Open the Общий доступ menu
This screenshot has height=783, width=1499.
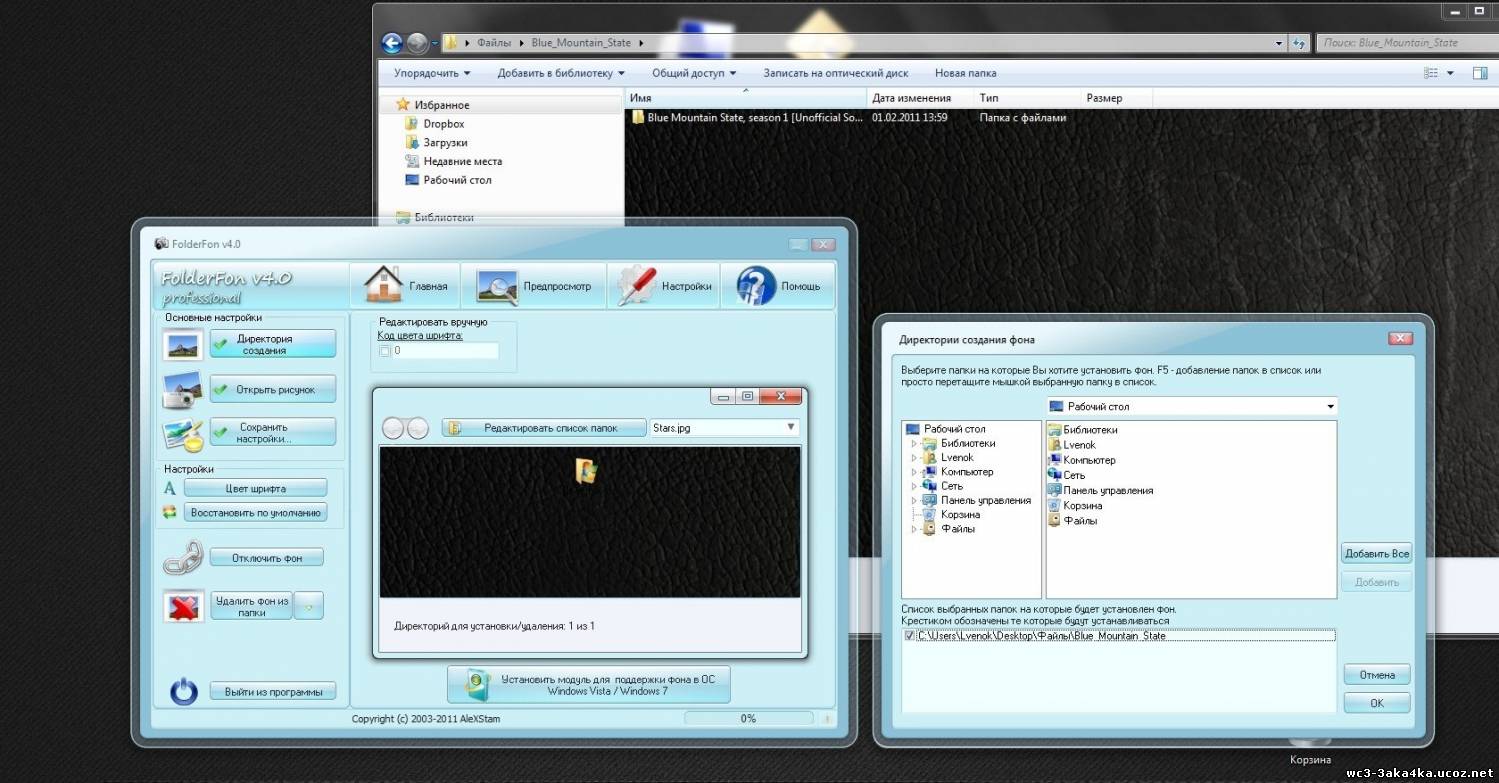[x=693, y=73]
